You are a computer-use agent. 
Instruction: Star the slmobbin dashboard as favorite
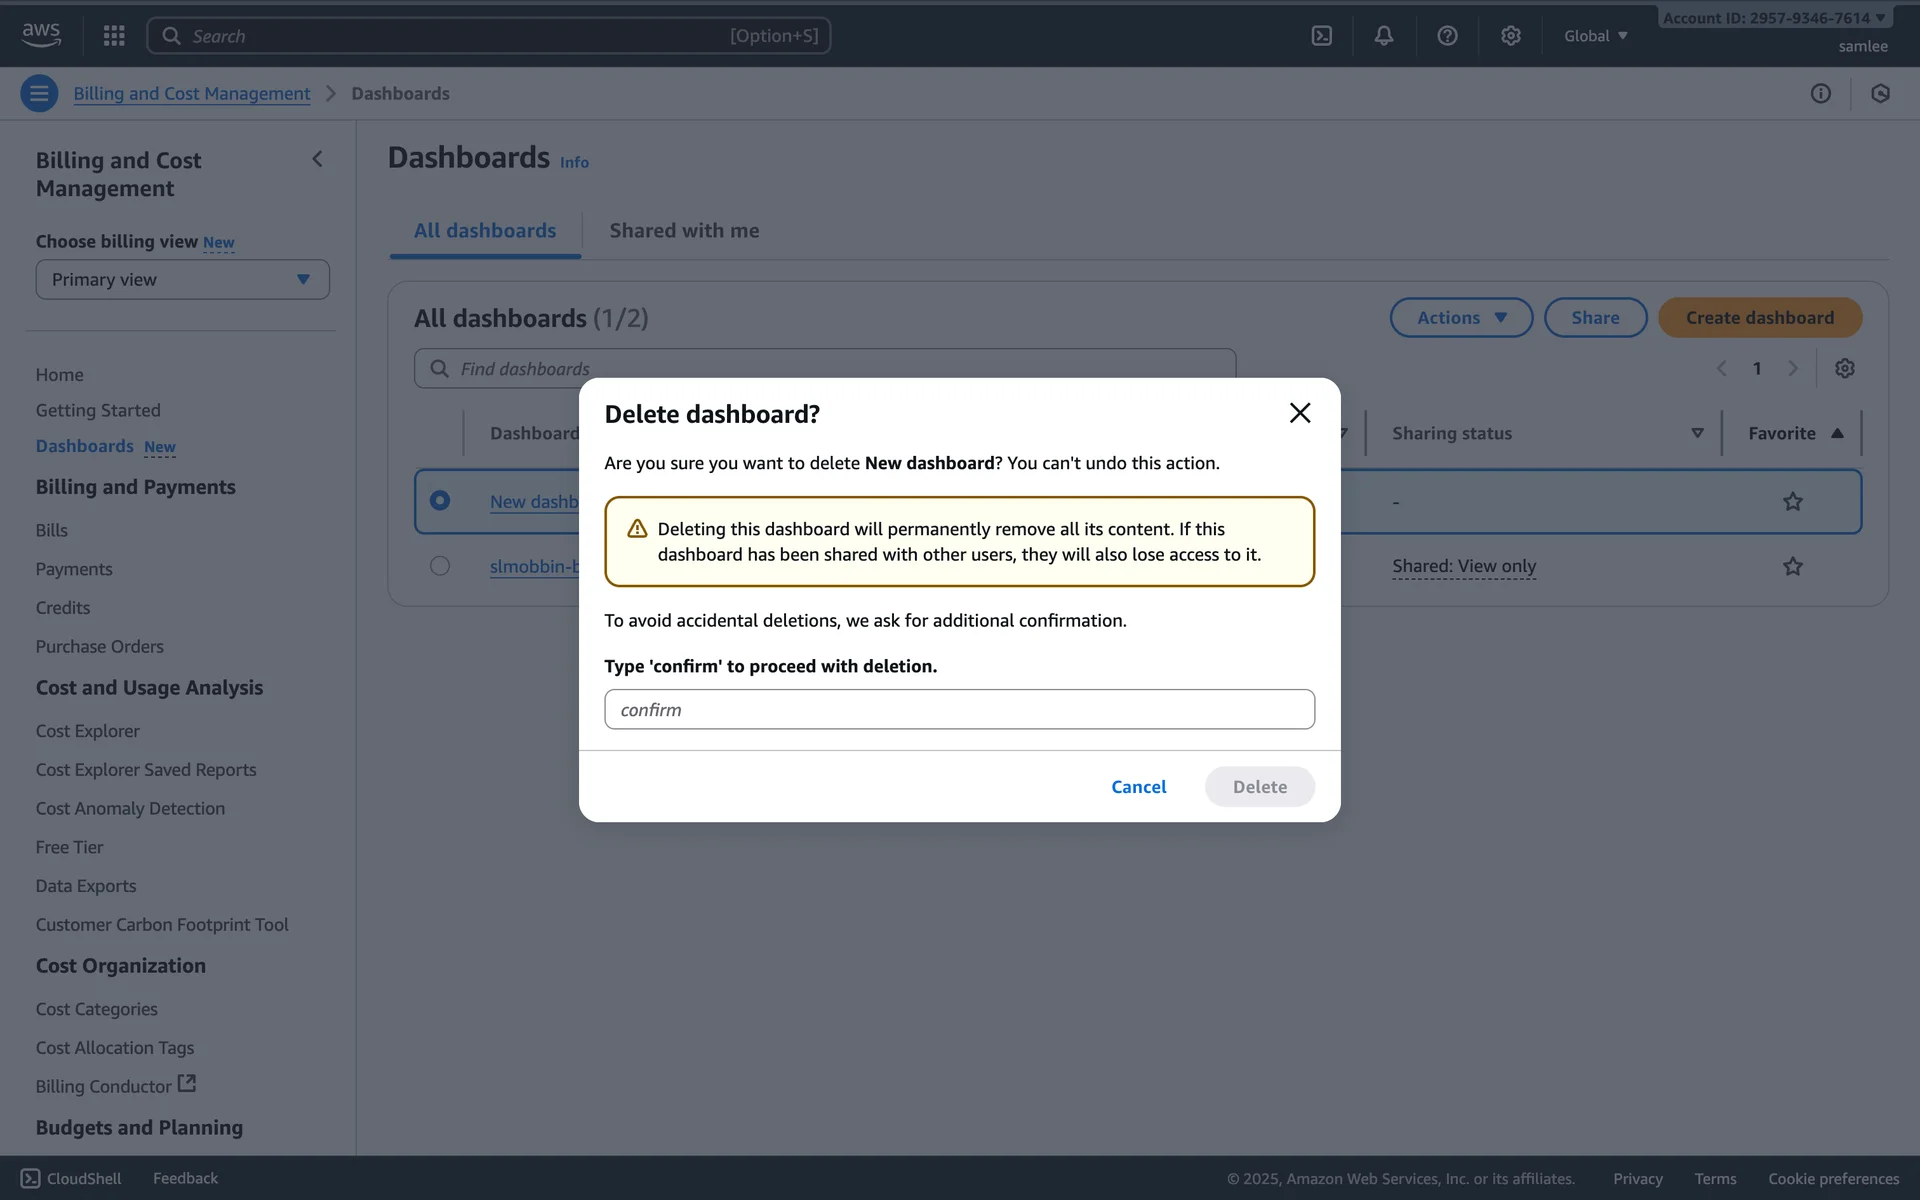point(1792,567)
